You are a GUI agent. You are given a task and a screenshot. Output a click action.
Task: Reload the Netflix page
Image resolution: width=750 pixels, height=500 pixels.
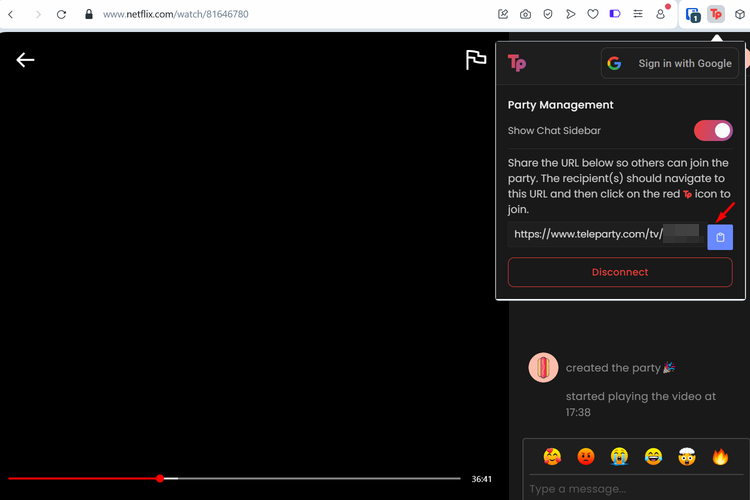pyautogui.click(x=61, y=14)
